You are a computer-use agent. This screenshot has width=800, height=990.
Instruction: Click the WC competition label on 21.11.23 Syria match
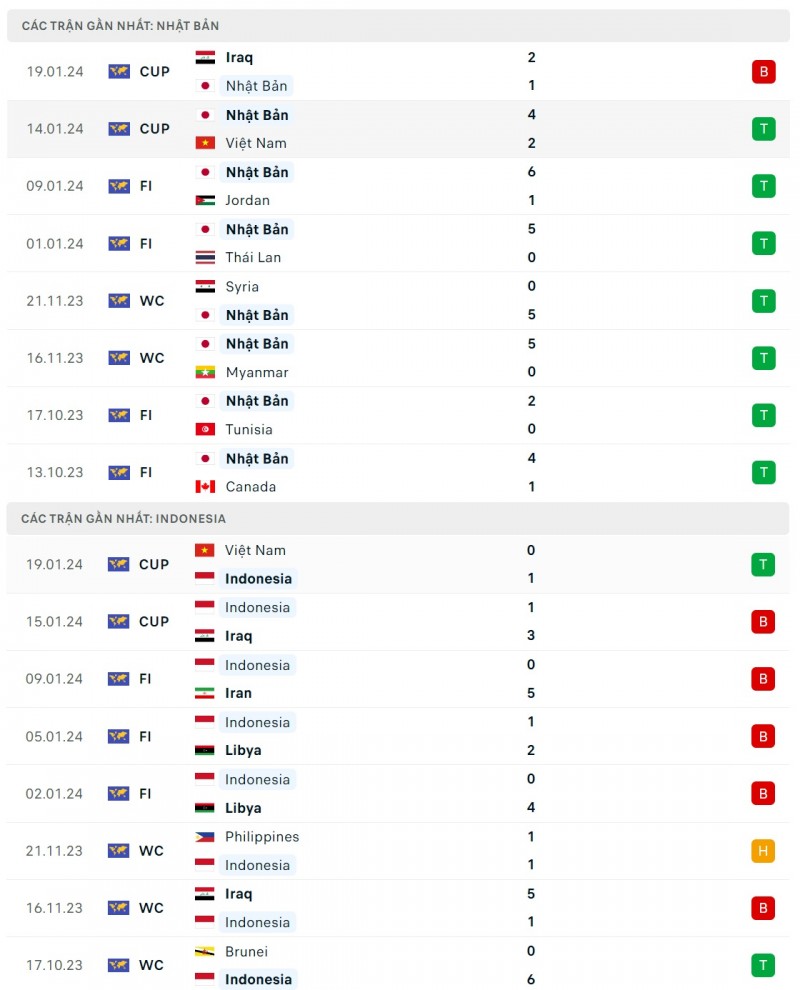(152, 301)
